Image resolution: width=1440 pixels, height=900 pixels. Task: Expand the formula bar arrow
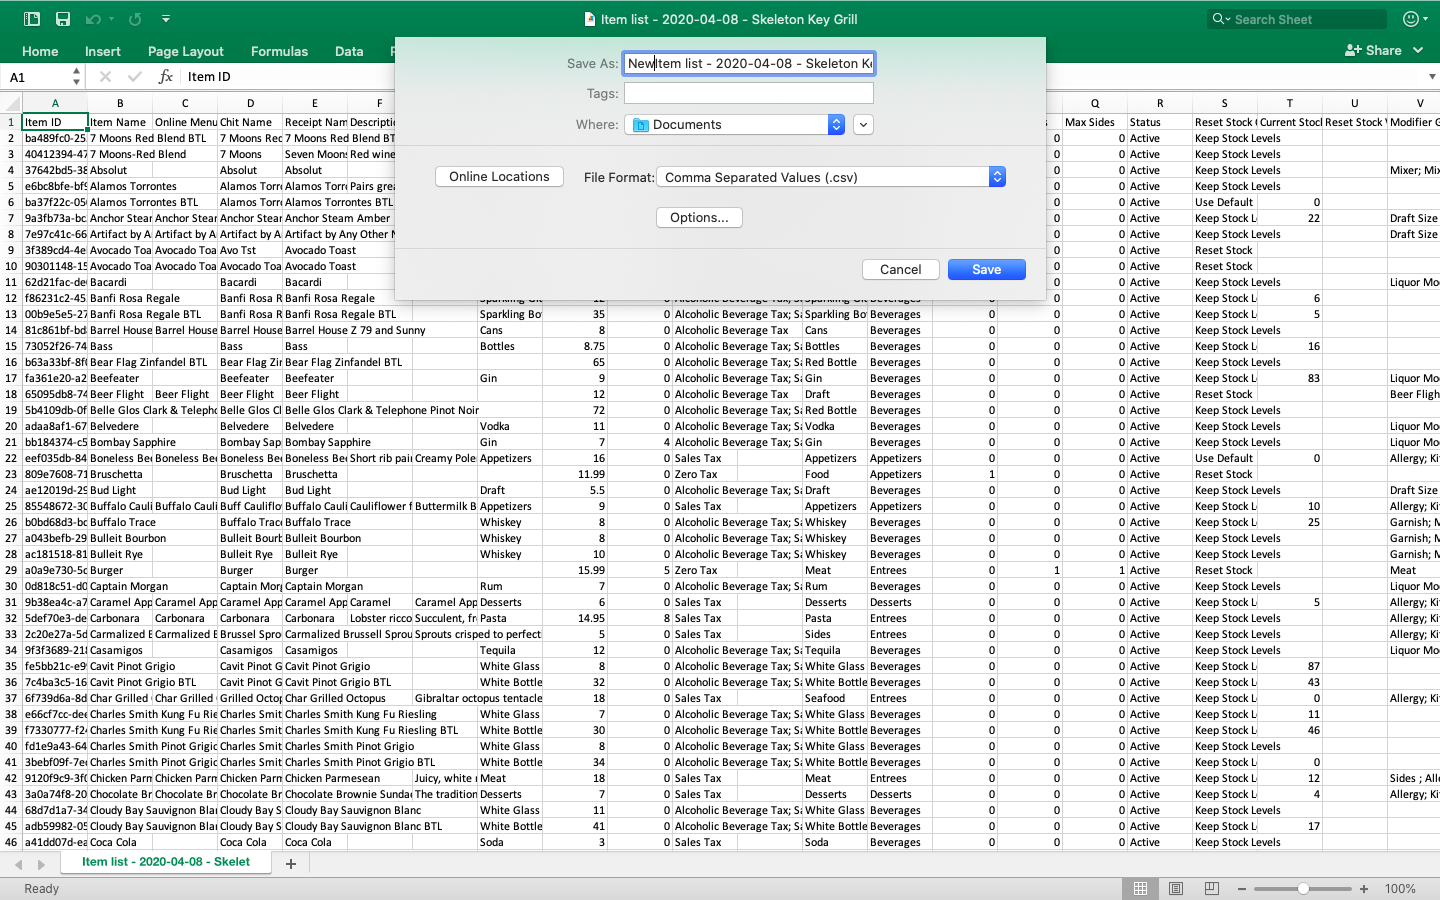(x=1431, y=77)
